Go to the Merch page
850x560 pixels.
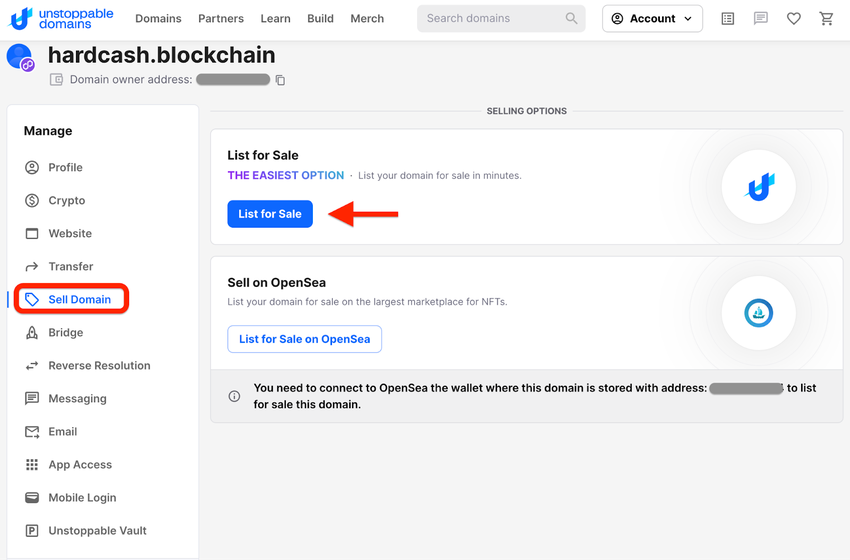click(367, 18)
